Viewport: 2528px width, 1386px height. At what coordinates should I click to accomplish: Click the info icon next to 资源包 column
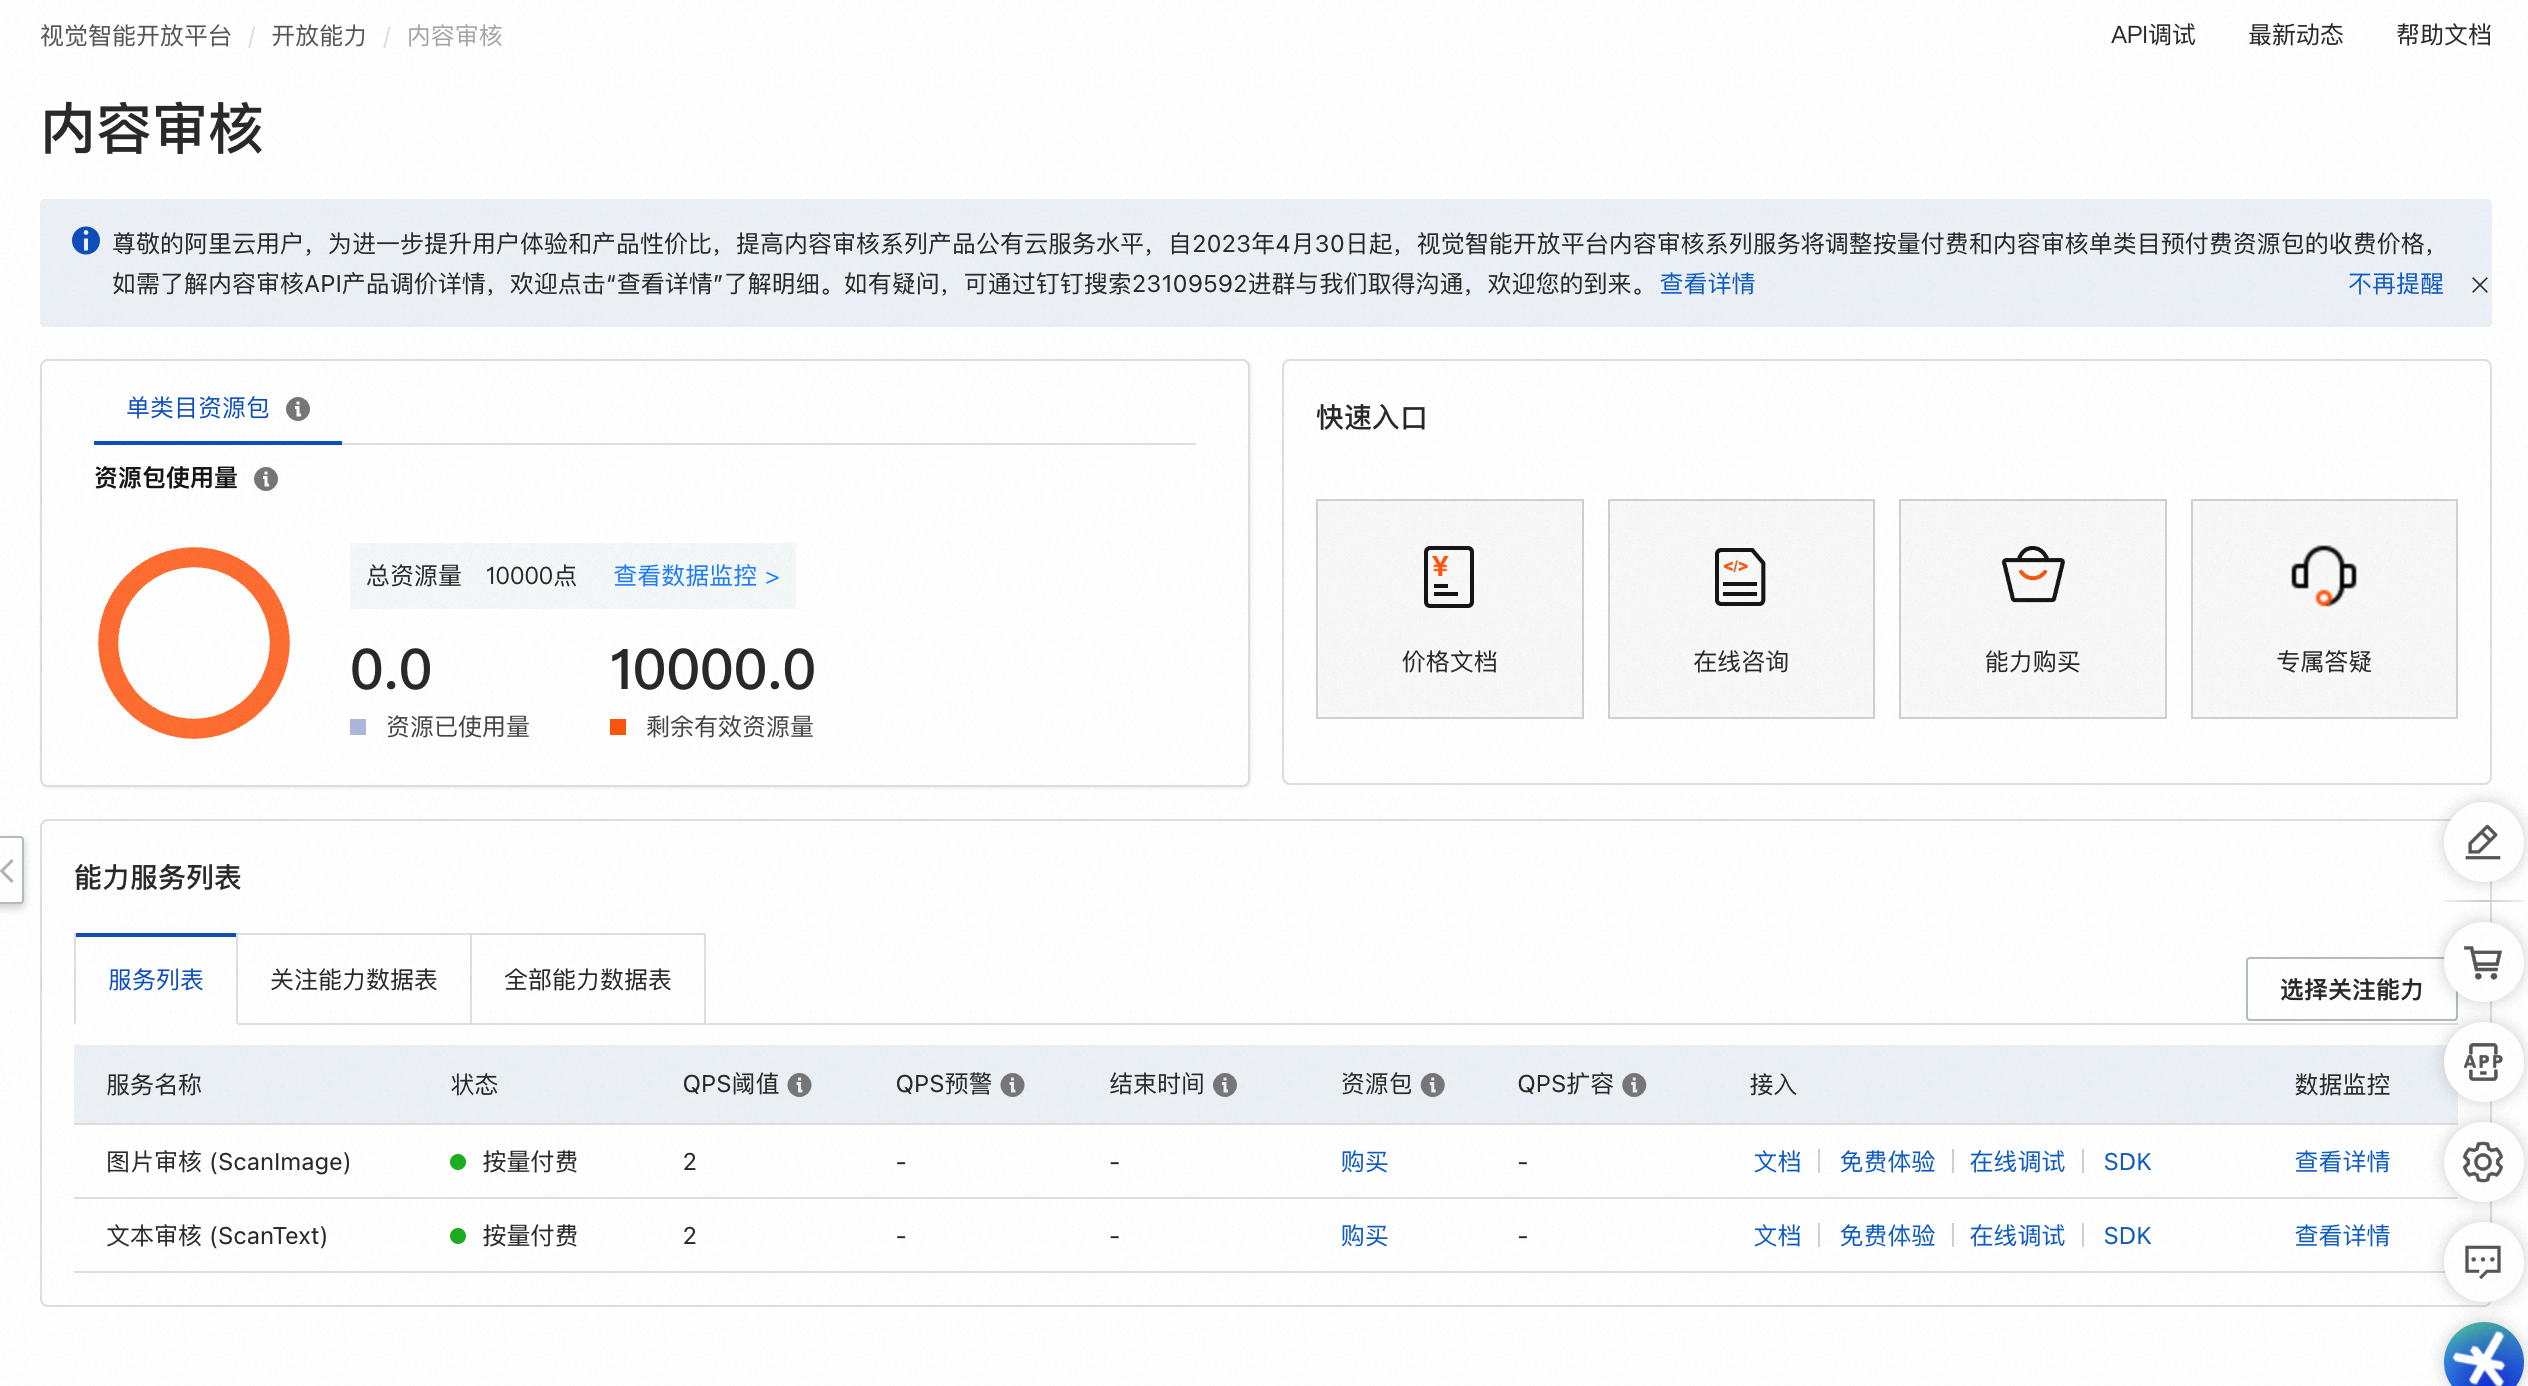pyautogui.click(x=1433, y=1085)
